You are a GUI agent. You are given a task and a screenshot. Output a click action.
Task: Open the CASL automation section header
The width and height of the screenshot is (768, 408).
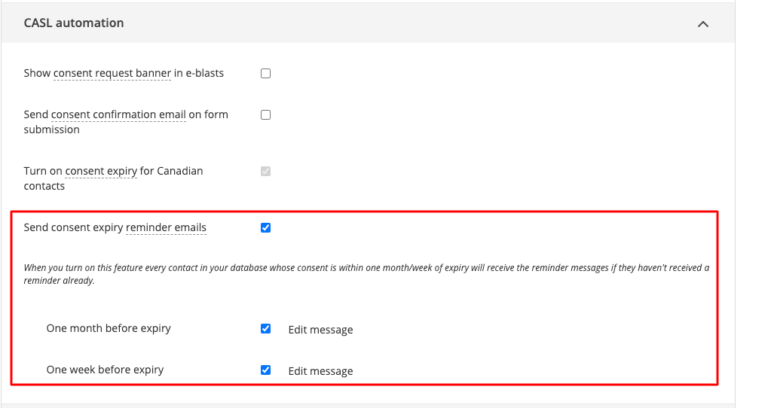click(x=368, y=23)
